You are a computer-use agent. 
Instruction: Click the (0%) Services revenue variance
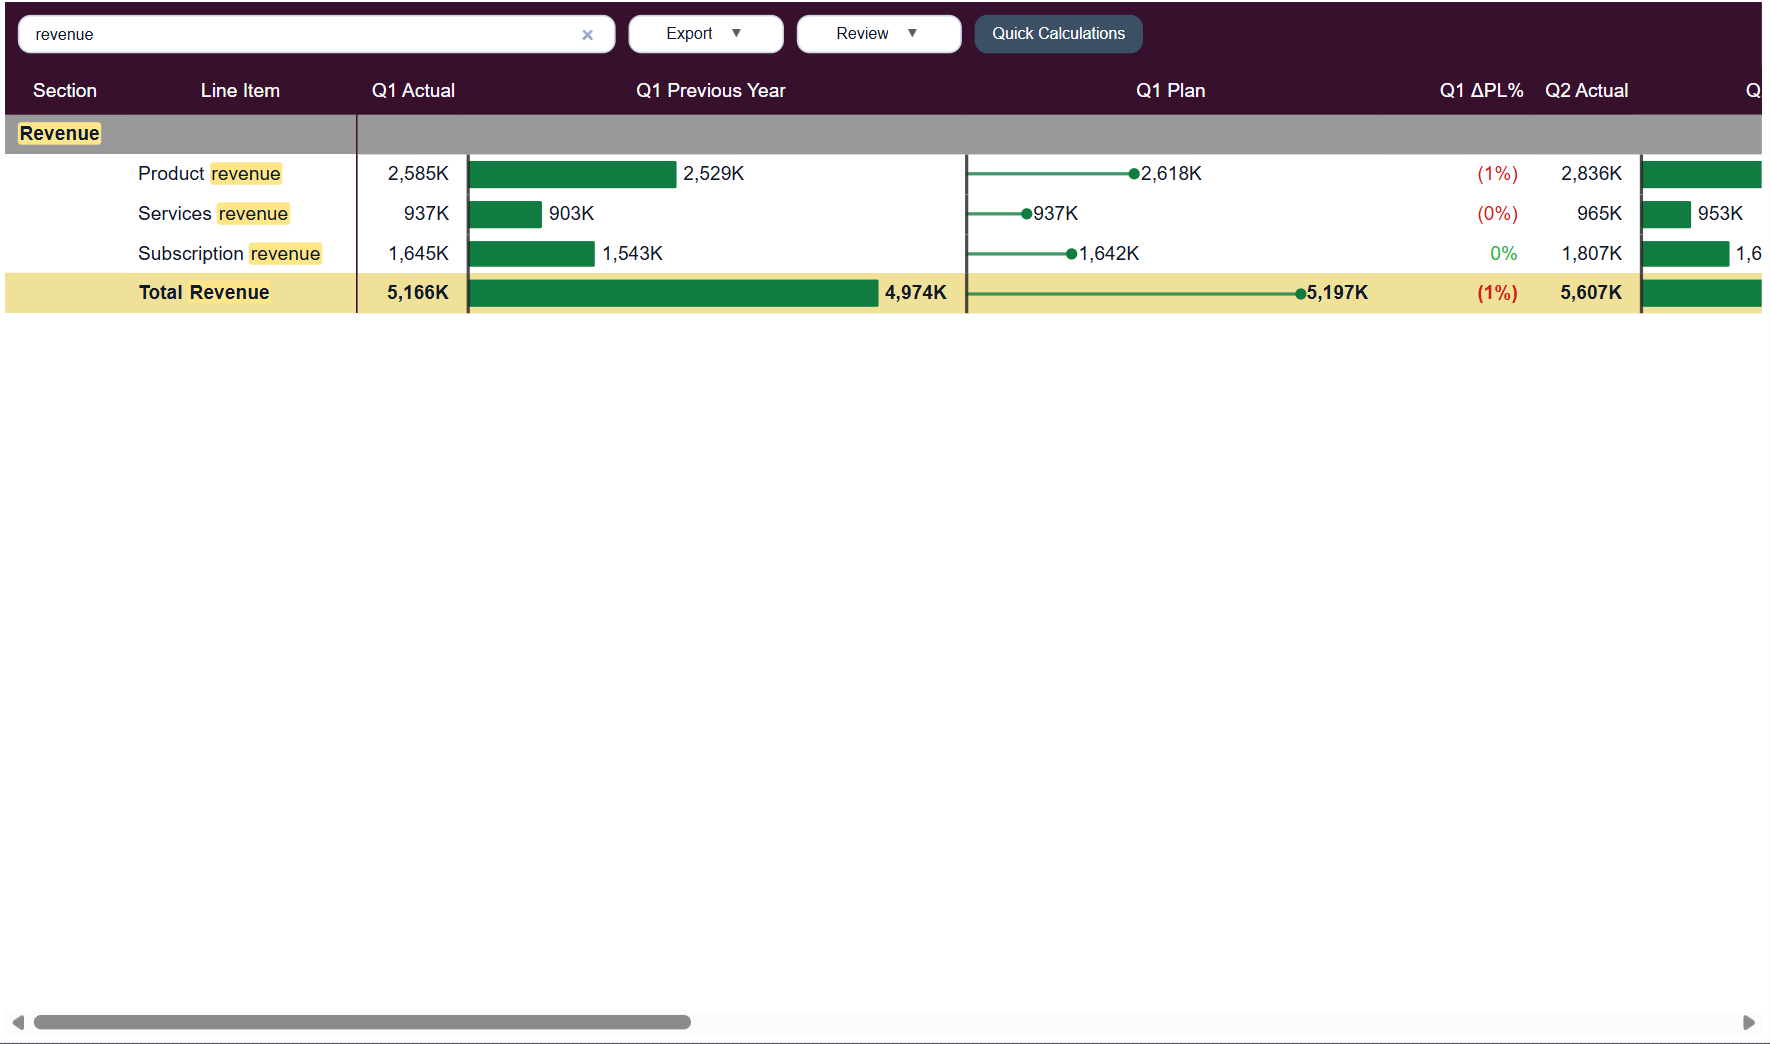pyautogui.click(x=1497, y=214)
